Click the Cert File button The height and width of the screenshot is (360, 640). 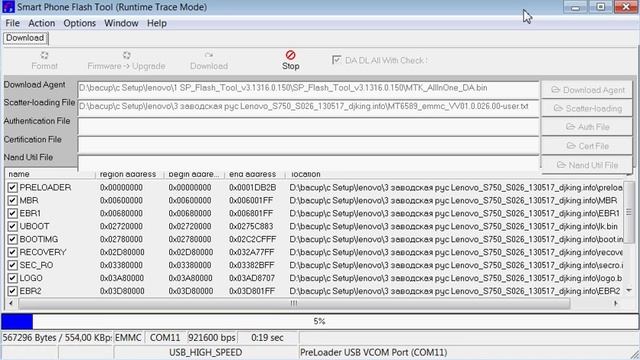587,146
